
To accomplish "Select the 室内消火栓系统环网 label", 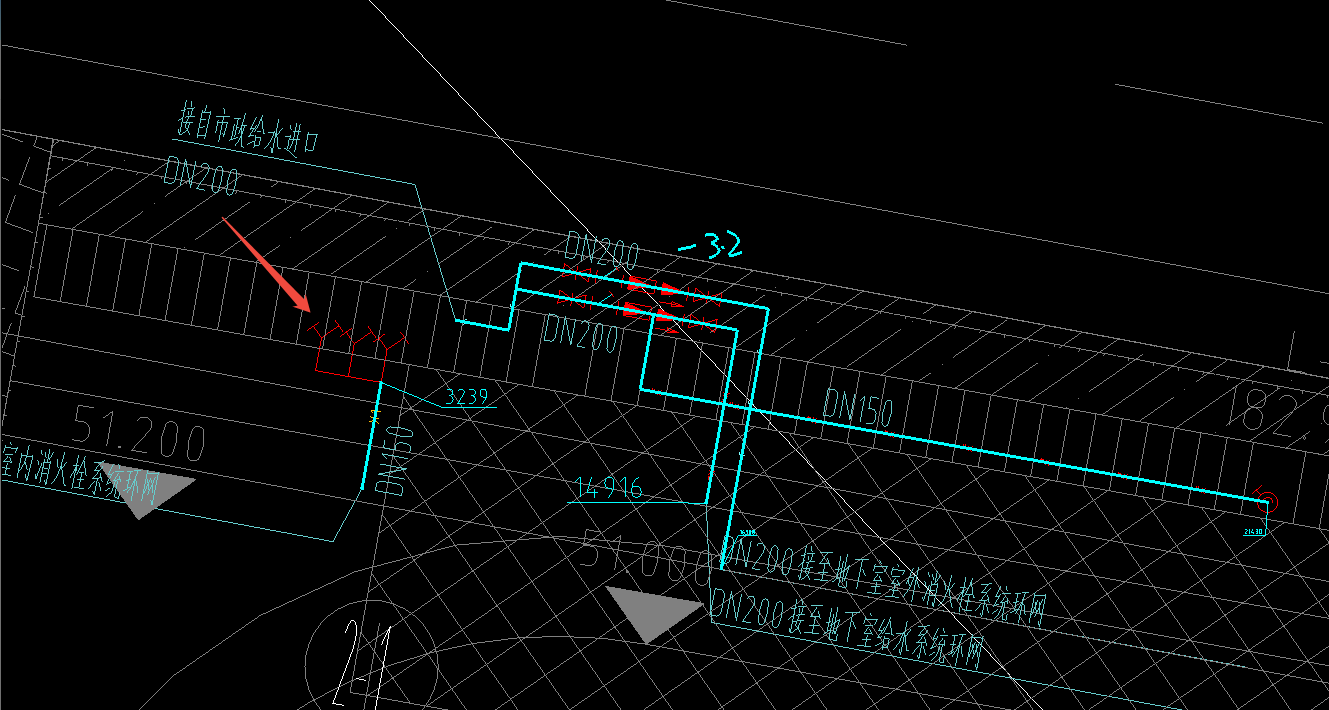I will click(80, 476).
